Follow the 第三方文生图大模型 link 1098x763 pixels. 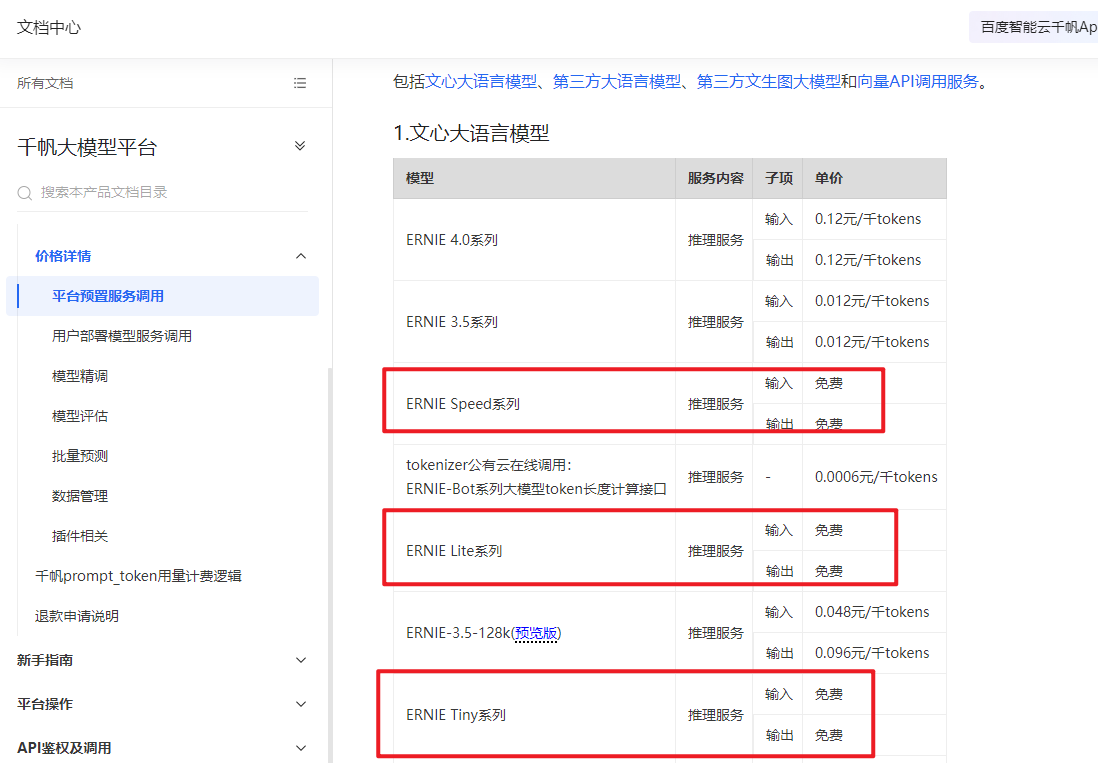pyautogui.click(x=769, y=82)
